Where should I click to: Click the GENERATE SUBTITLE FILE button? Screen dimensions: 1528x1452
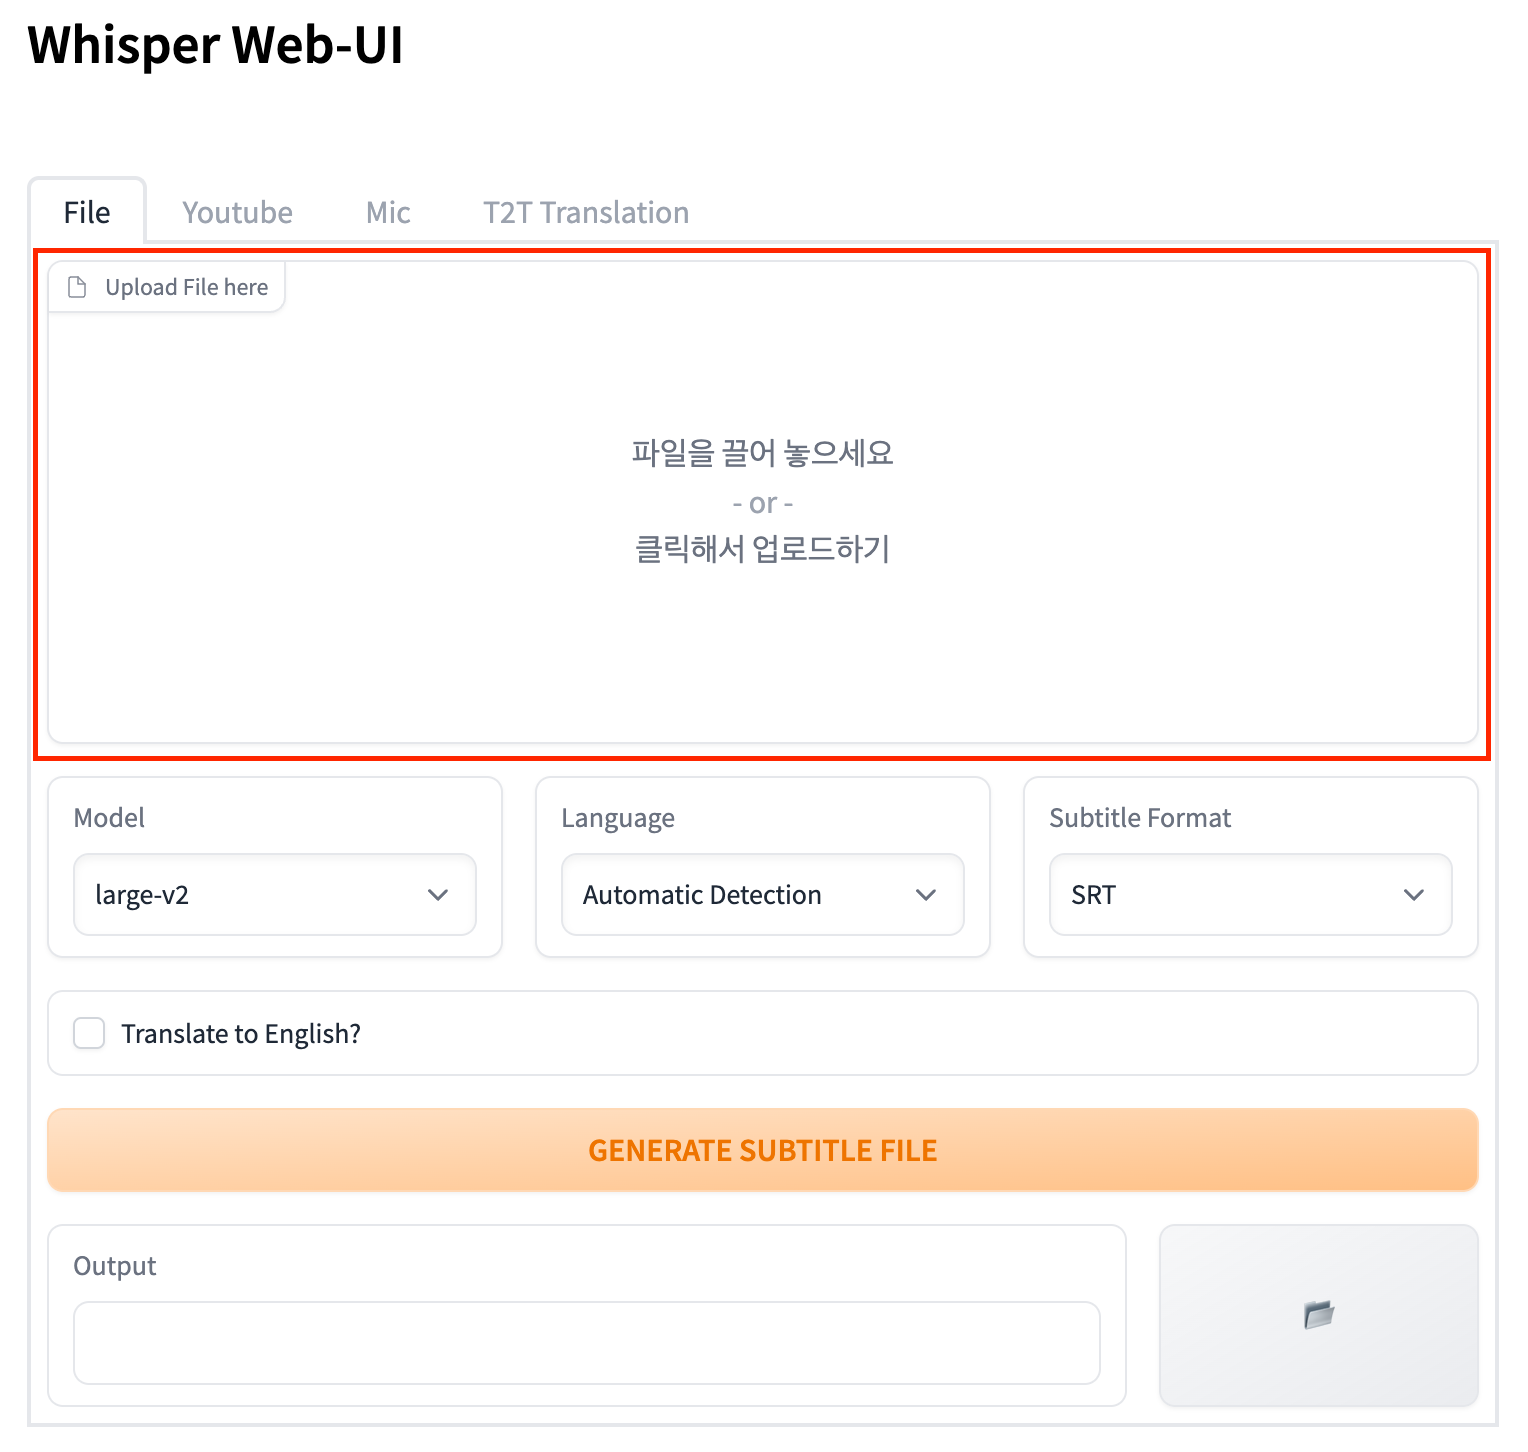point(763,1150)
